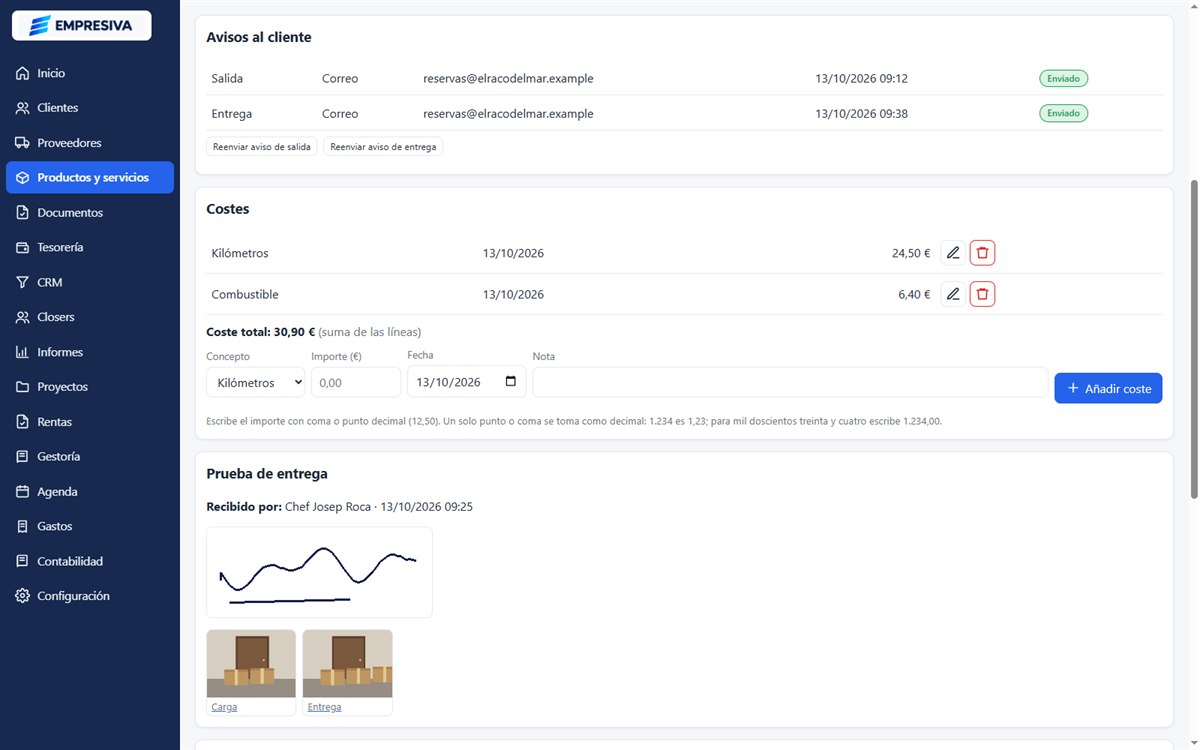Screen dimensions: 1200x750
Task: Click the 13/10/2026 09:12 timestamp
Action: tap(861, 78)
